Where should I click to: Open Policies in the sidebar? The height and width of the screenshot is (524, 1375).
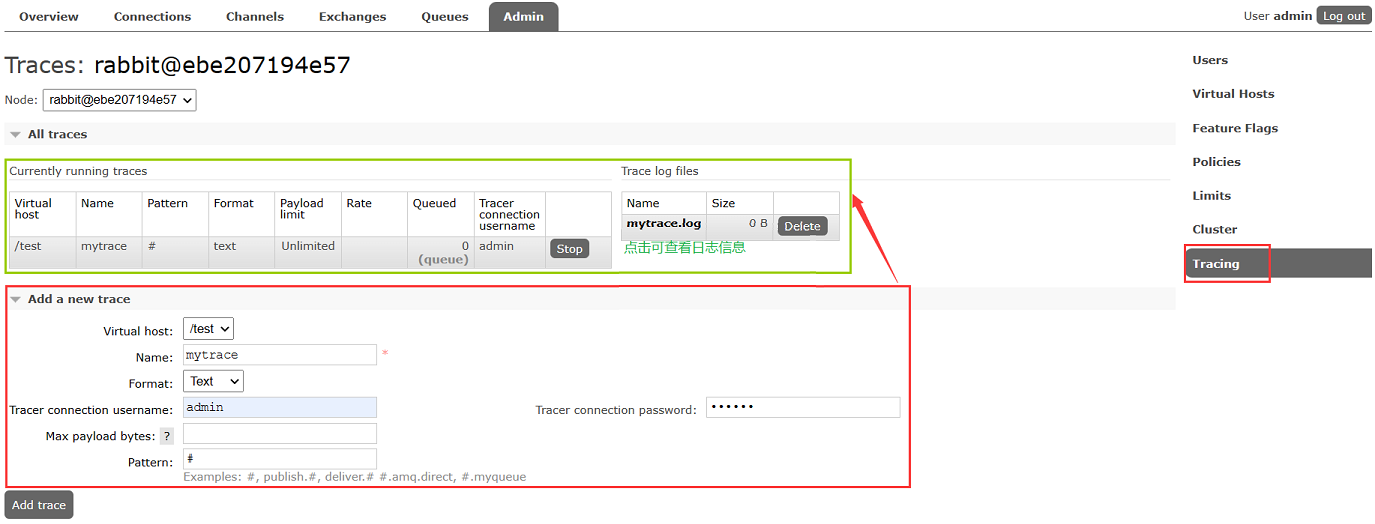(x=1216, y=162)
